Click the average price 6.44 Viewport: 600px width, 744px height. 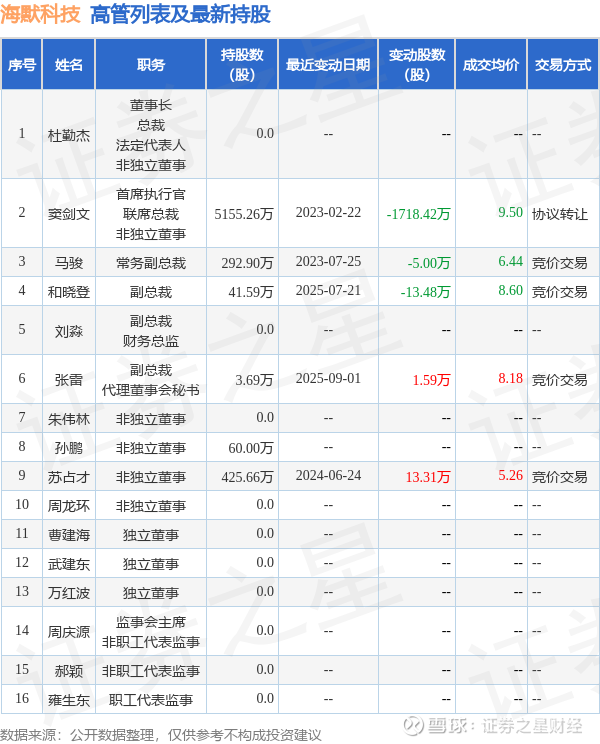510,261
